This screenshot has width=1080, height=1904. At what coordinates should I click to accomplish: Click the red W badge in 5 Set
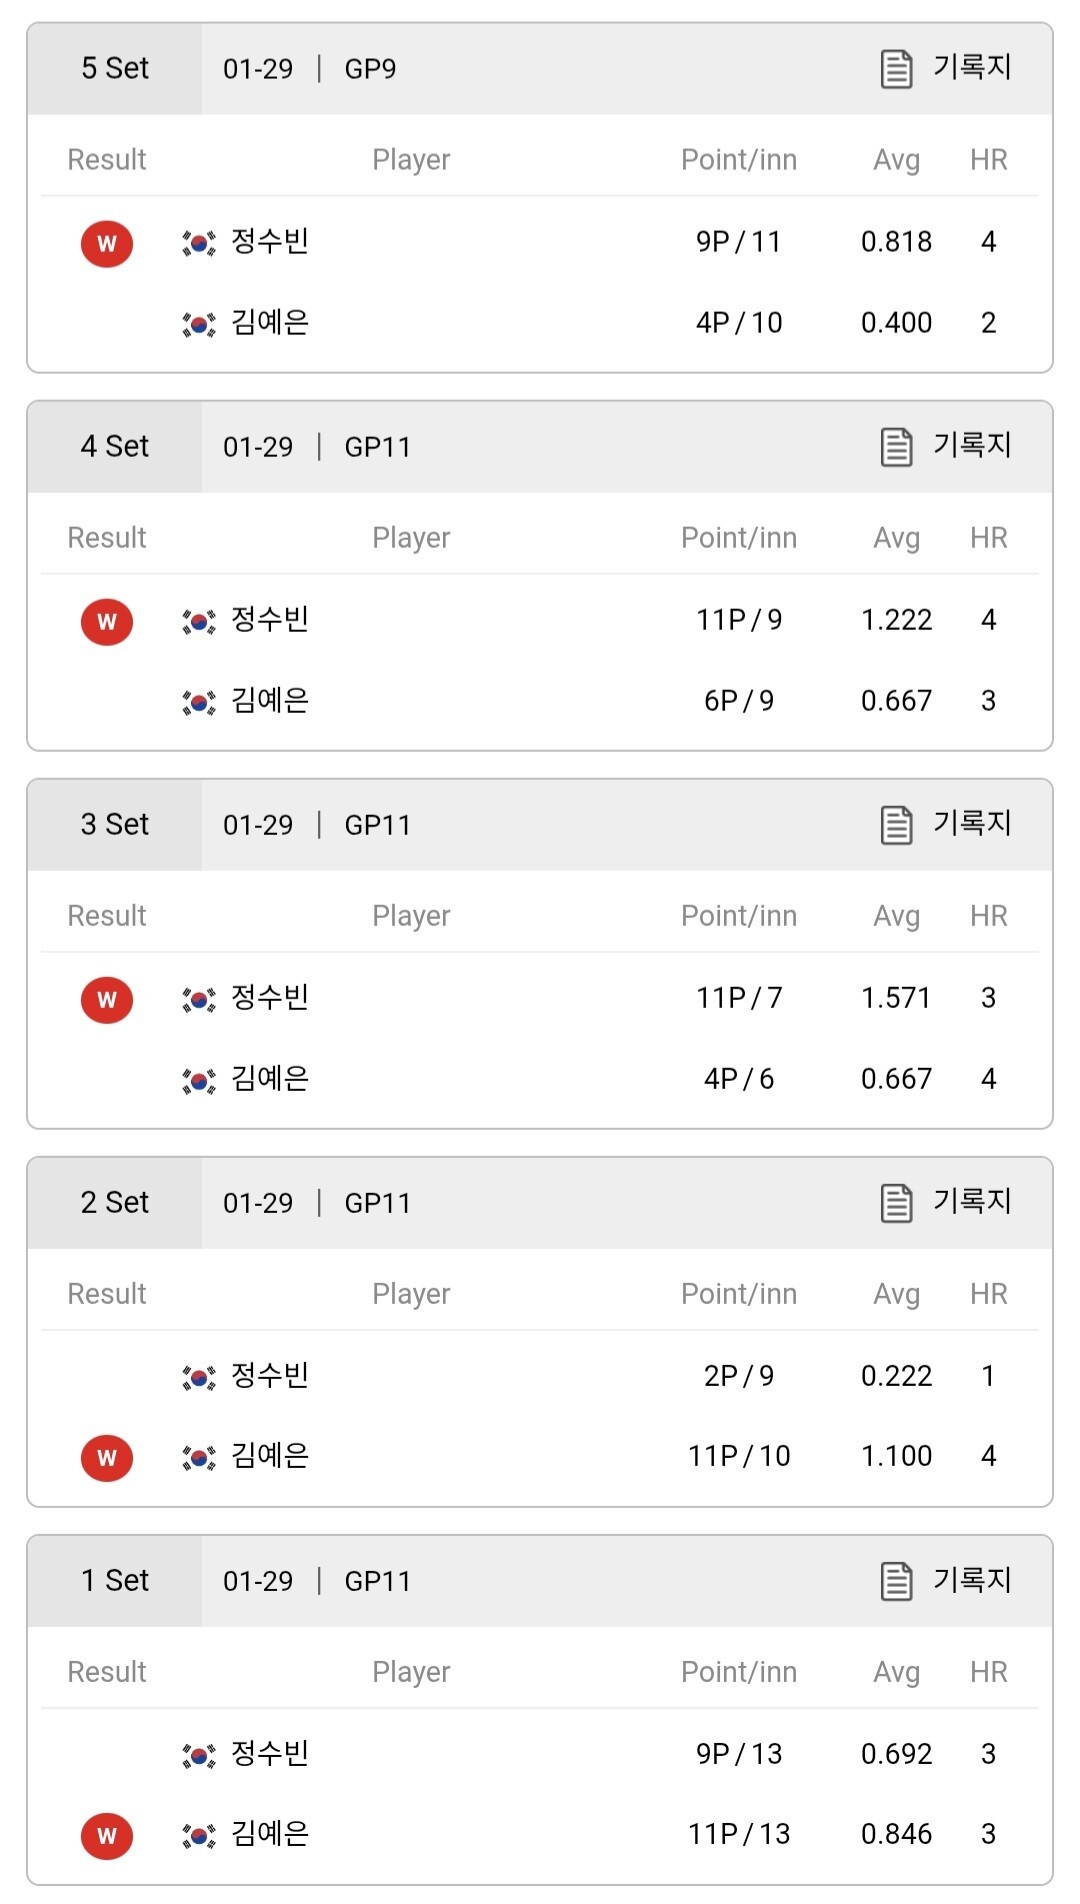[x=107, y=243]
